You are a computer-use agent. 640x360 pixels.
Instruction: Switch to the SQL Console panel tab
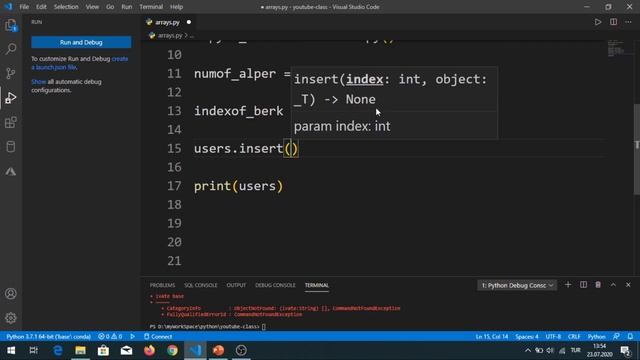pos(201,285)
